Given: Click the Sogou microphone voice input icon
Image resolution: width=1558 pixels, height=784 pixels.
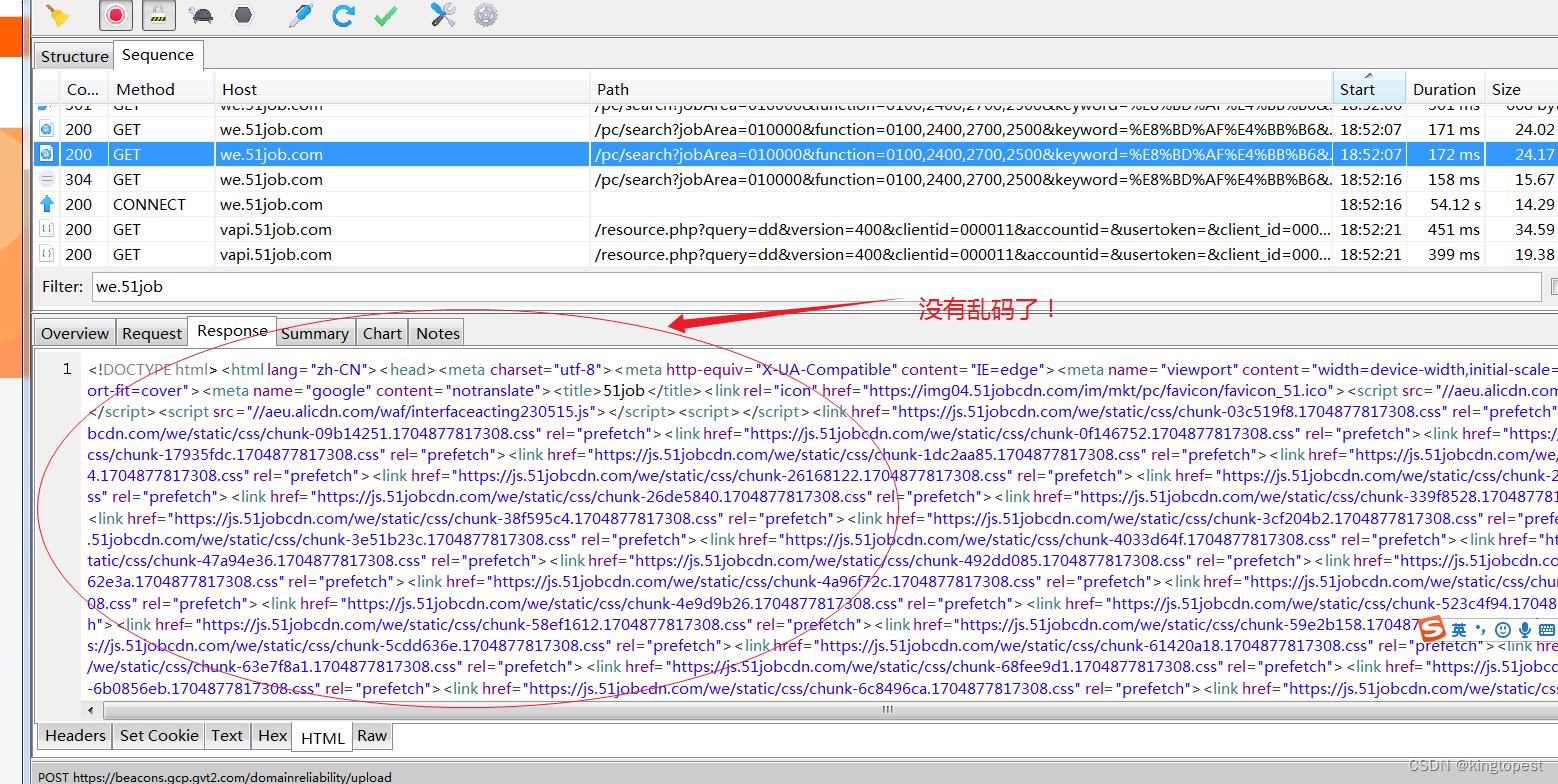Looking at the screenshot, I should (x=1525, y=629).
